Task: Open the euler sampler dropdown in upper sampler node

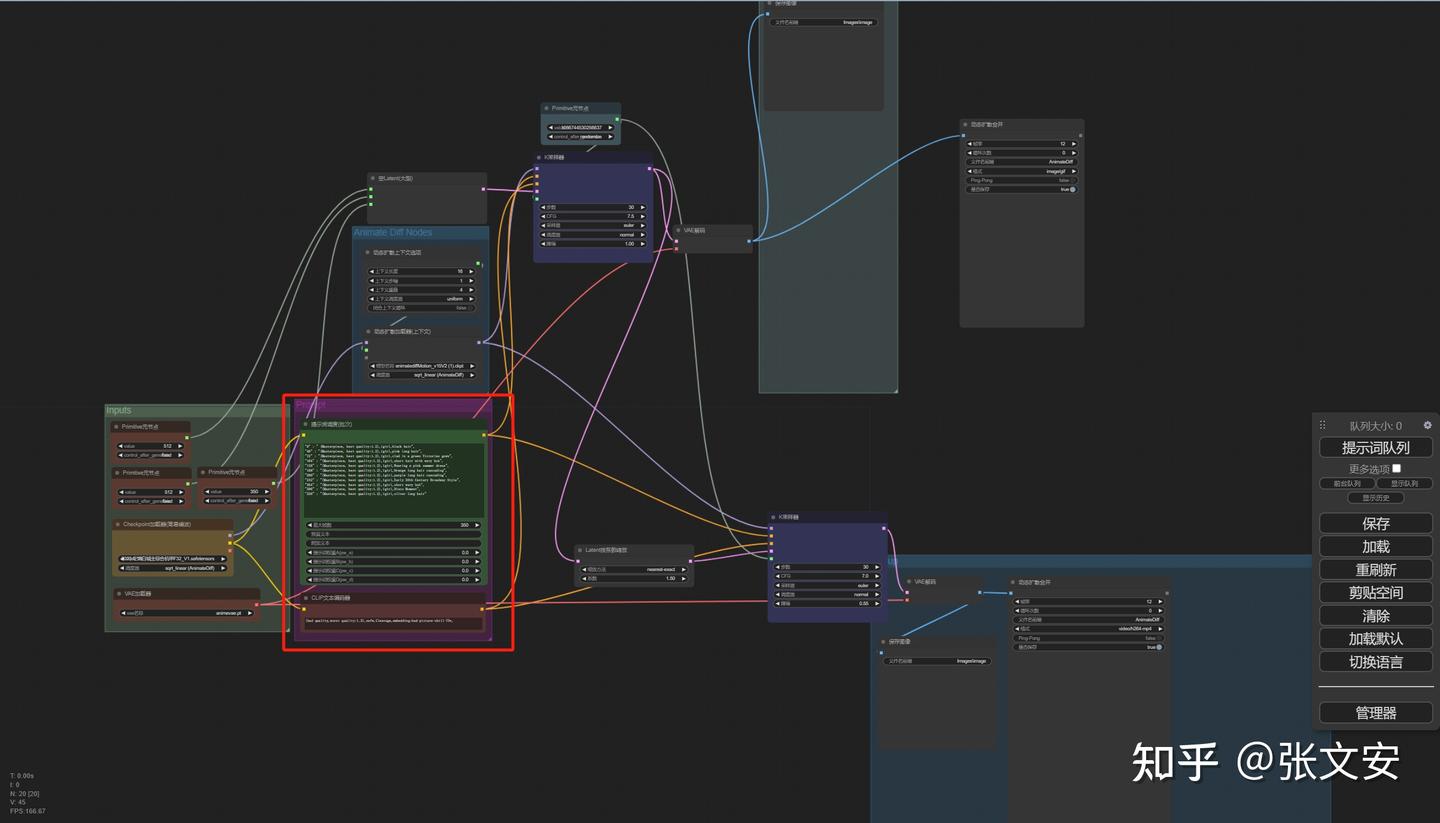Action: [592, 225]
